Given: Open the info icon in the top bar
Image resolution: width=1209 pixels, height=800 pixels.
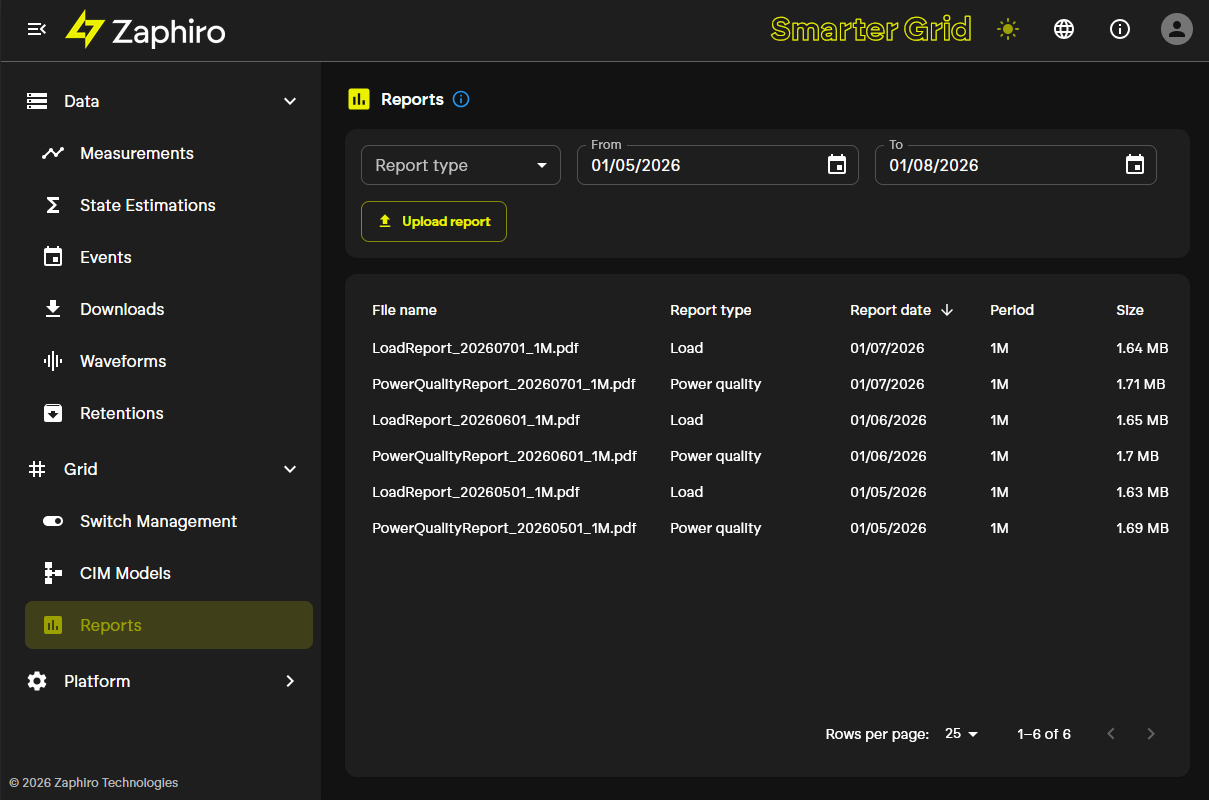Looking at the screenshot, I should click(1120, 29).
